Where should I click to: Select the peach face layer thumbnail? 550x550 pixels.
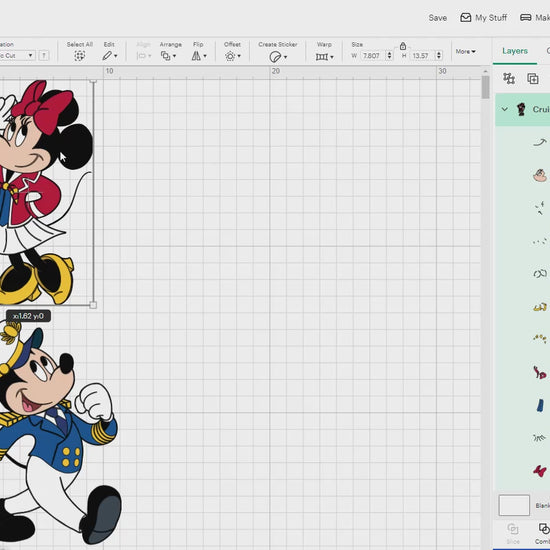(540, 175)
